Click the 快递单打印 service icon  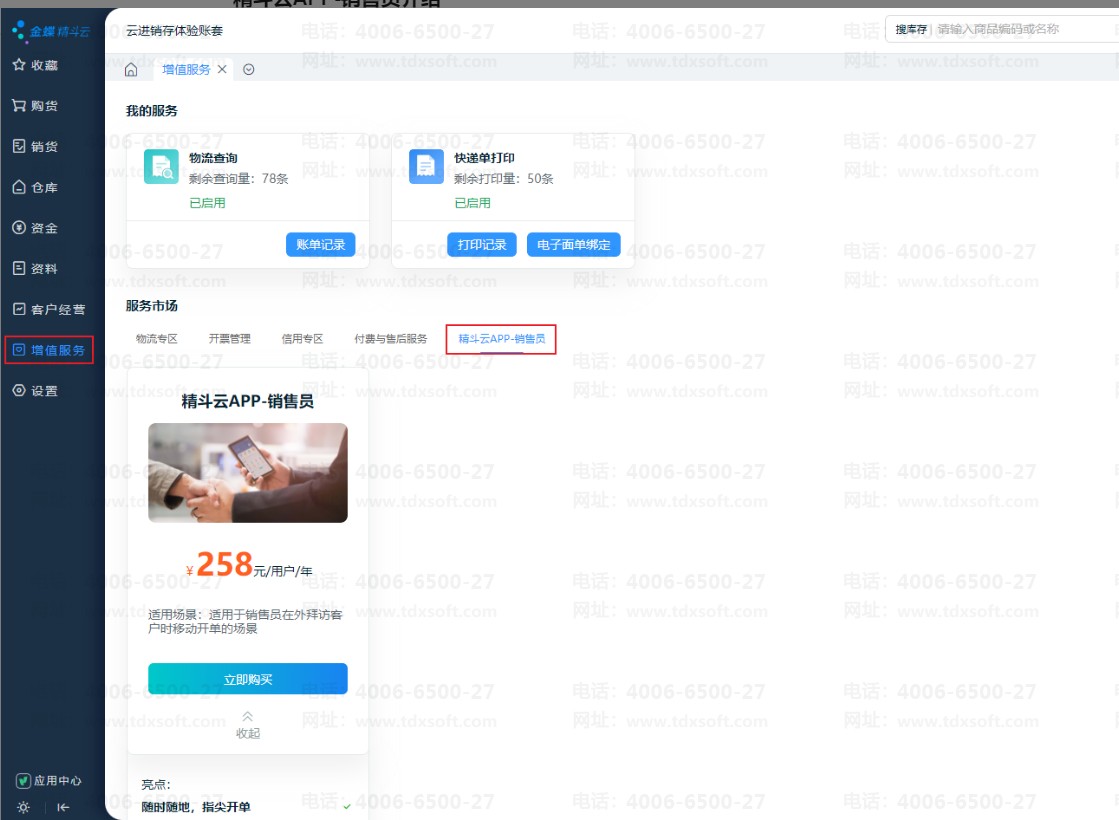point(426,167)
